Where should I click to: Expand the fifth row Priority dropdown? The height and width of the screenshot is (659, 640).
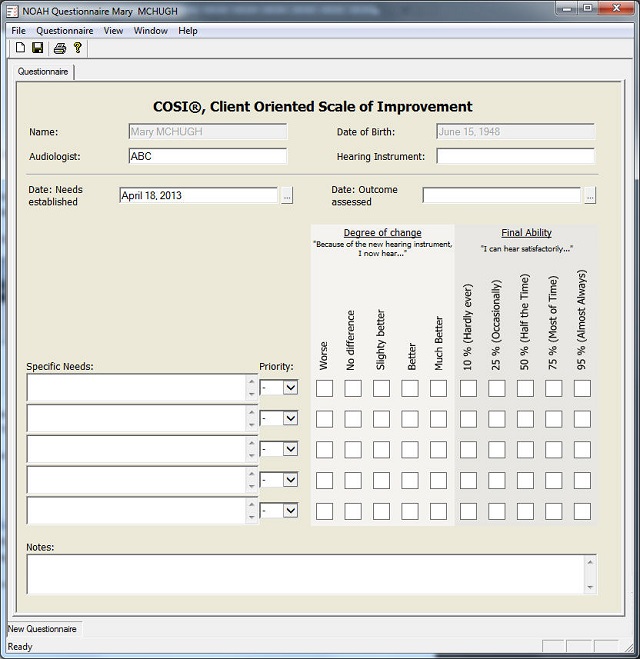pyautogui.click(x=290, y=511)
